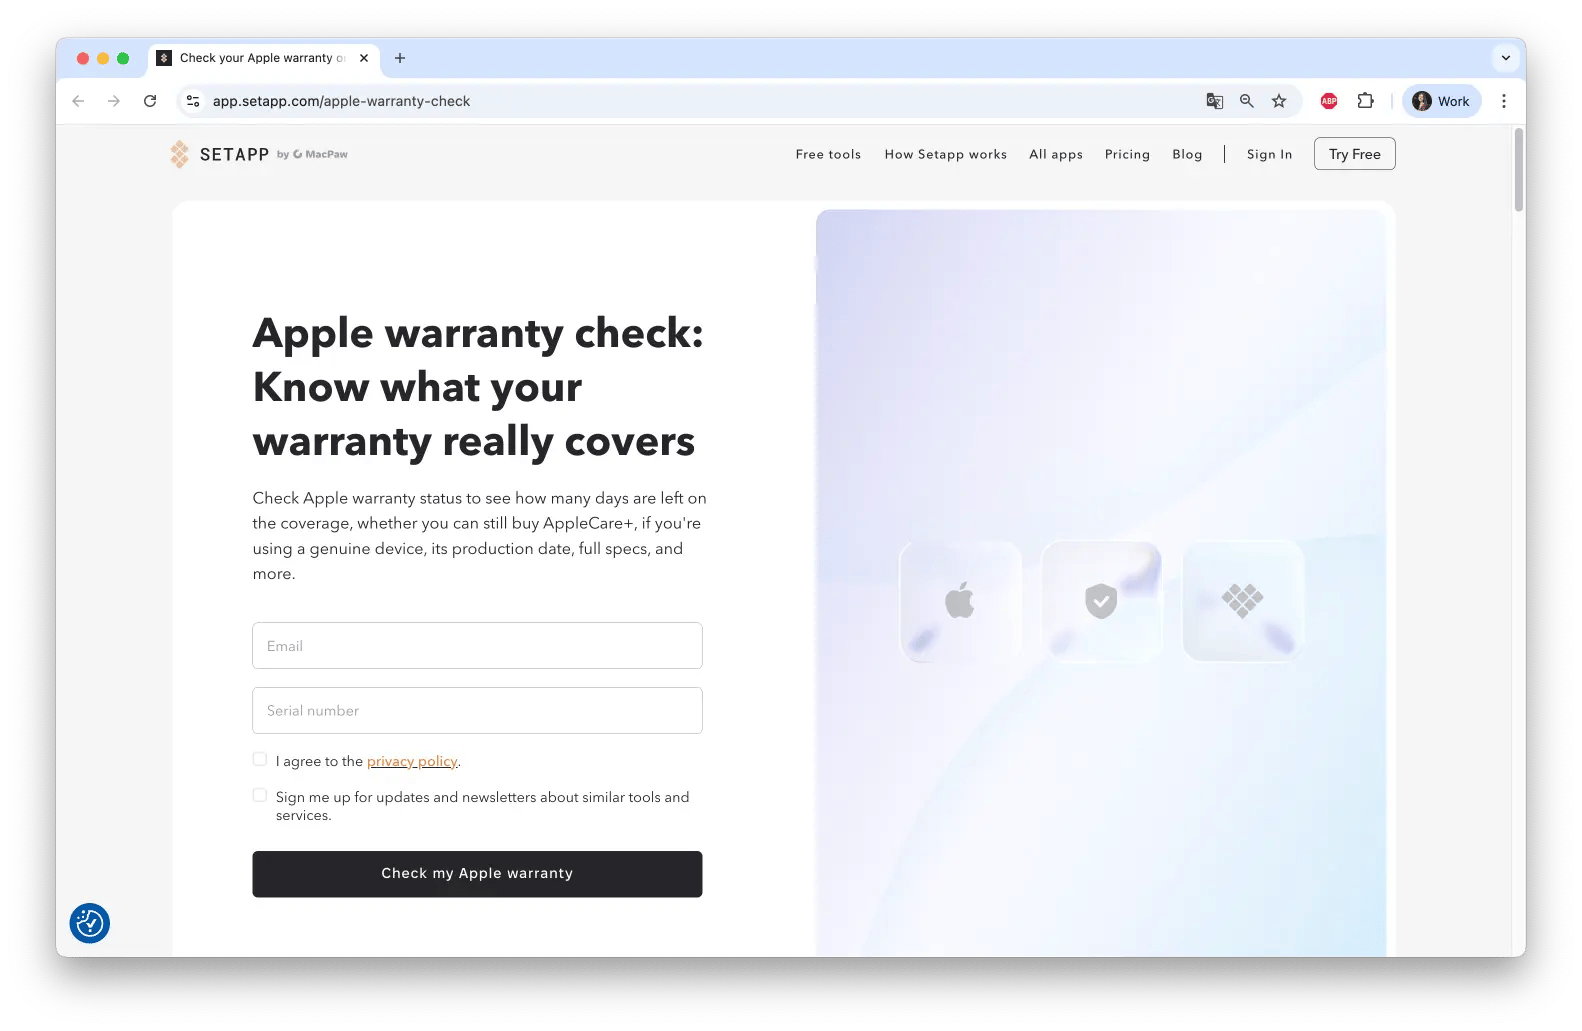Open the Adblock Plus extension icon
The image size is (1582, 1031).
coord(1329,101)
